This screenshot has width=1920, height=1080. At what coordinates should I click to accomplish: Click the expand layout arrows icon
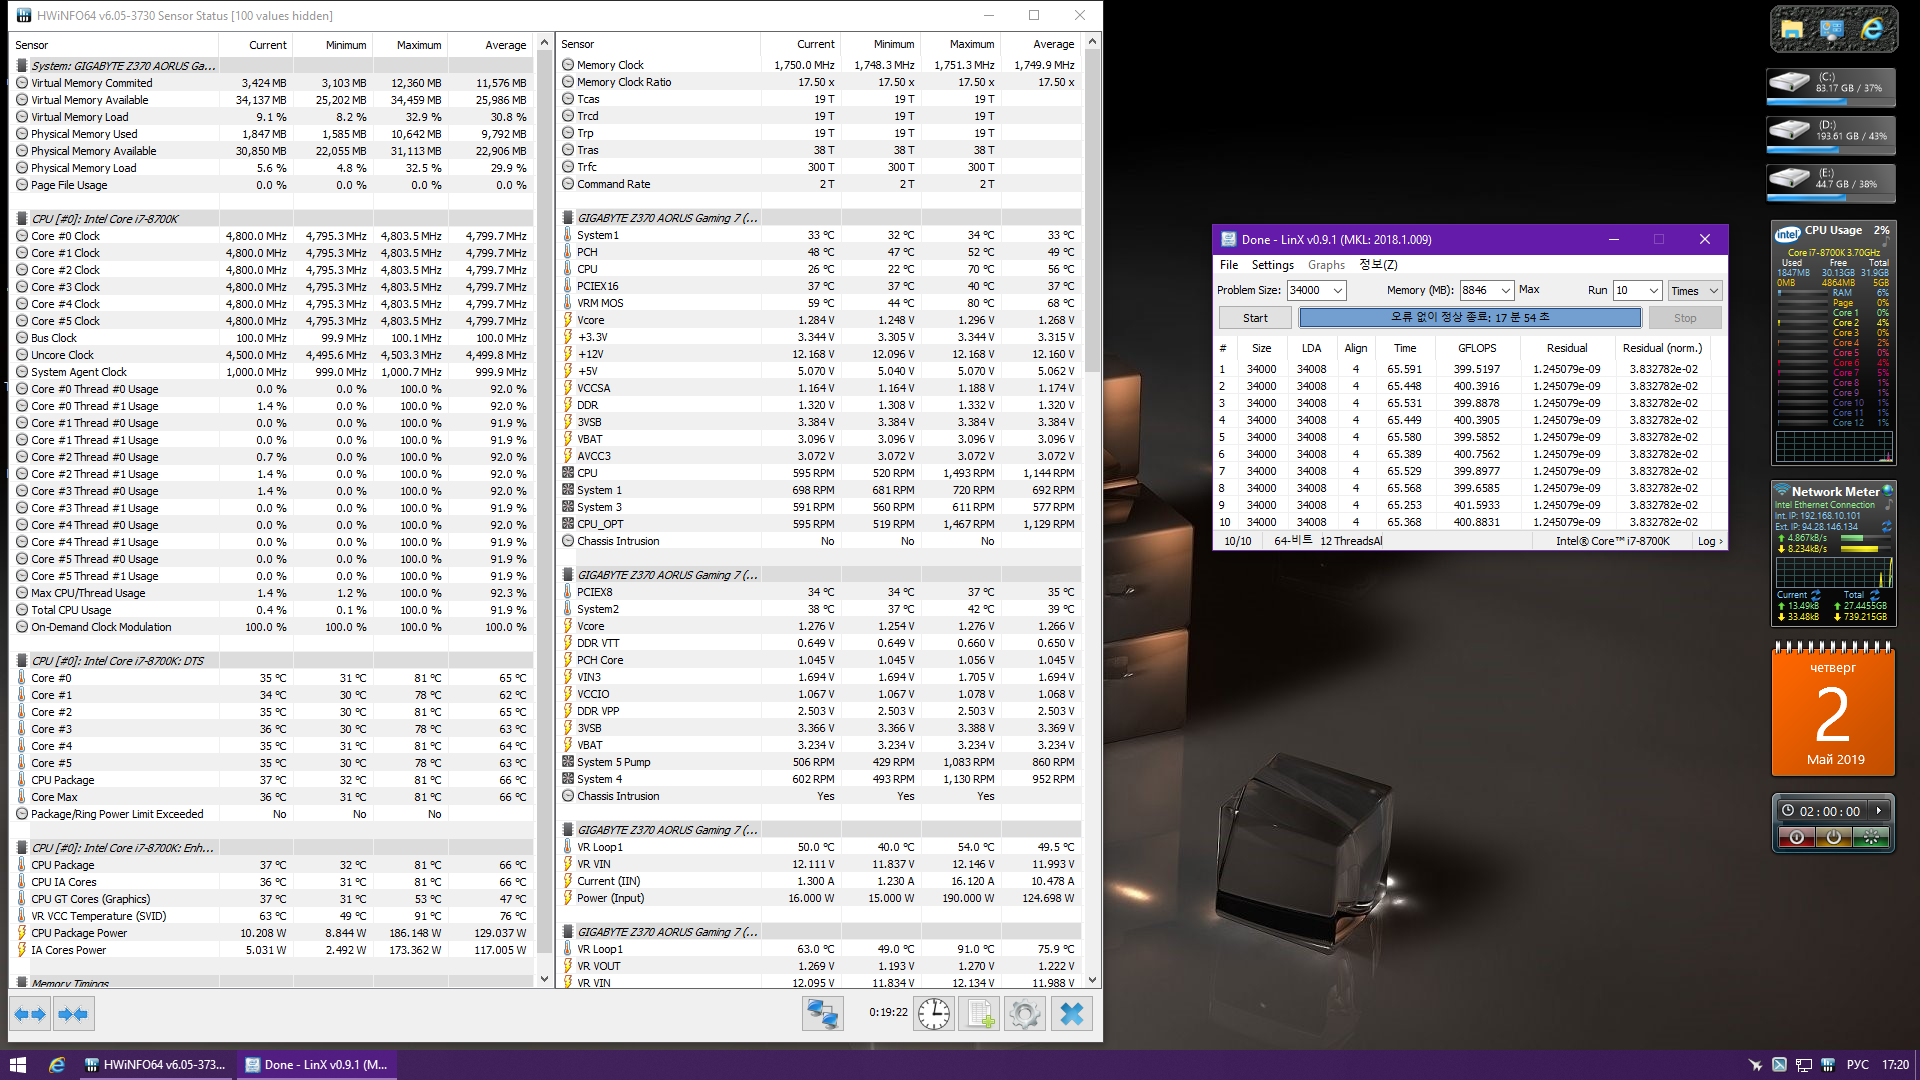(30, 1014)
